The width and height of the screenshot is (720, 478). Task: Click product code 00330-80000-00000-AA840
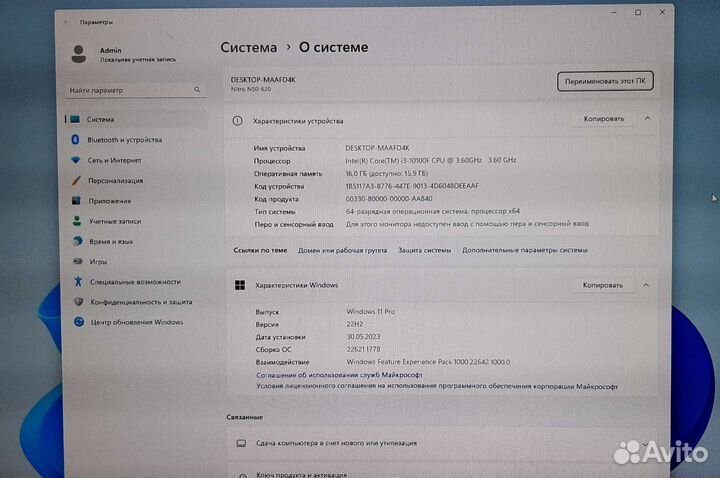(389, 199)
